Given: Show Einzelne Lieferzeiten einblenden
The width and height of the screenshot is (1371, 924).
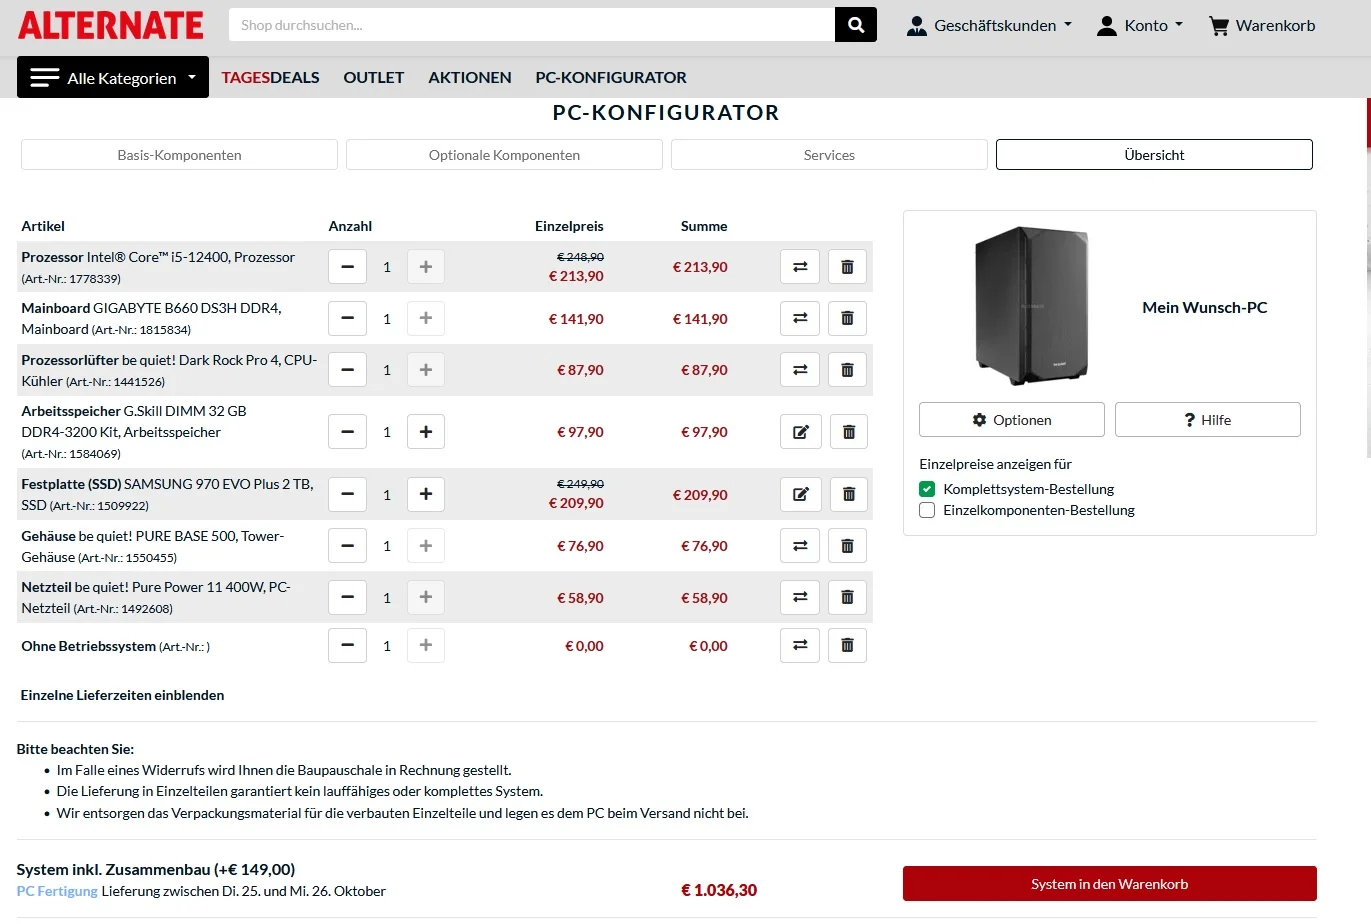Looking at the screenshot, I should (123, 695).
